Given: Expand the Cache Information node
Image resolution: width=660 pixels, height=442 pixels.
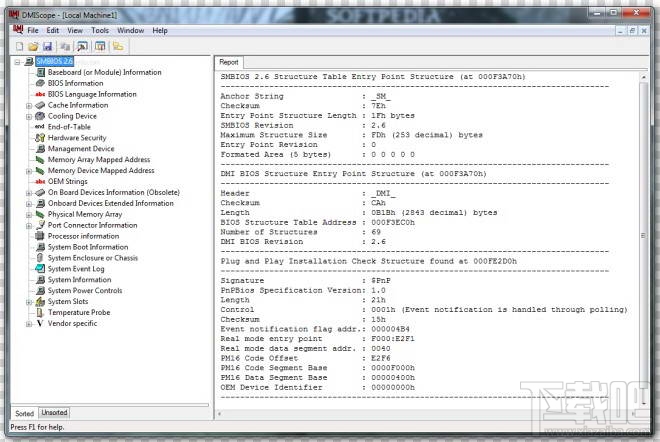Looking at the screenshot, I should [x=29, y=106].
